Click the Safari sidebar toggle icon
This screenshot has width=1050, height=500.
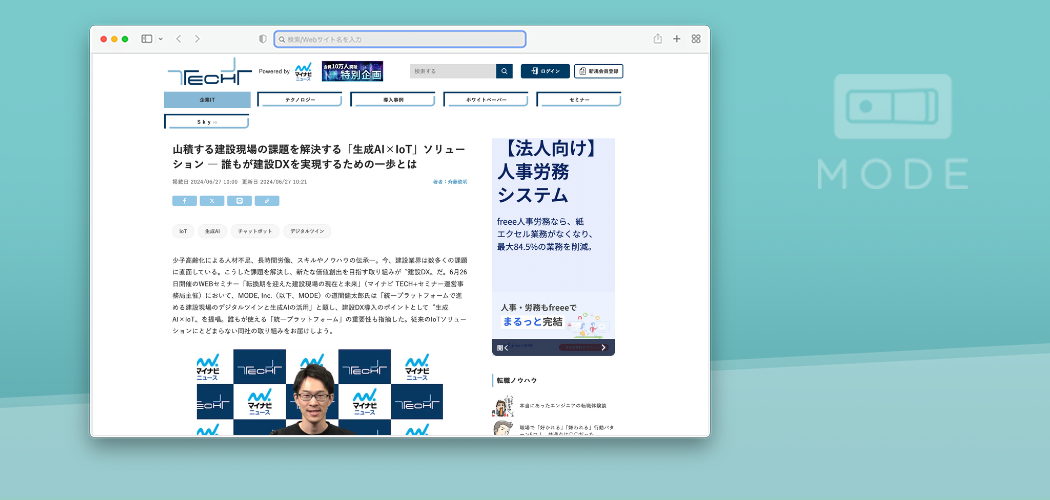tap(146, 39)
